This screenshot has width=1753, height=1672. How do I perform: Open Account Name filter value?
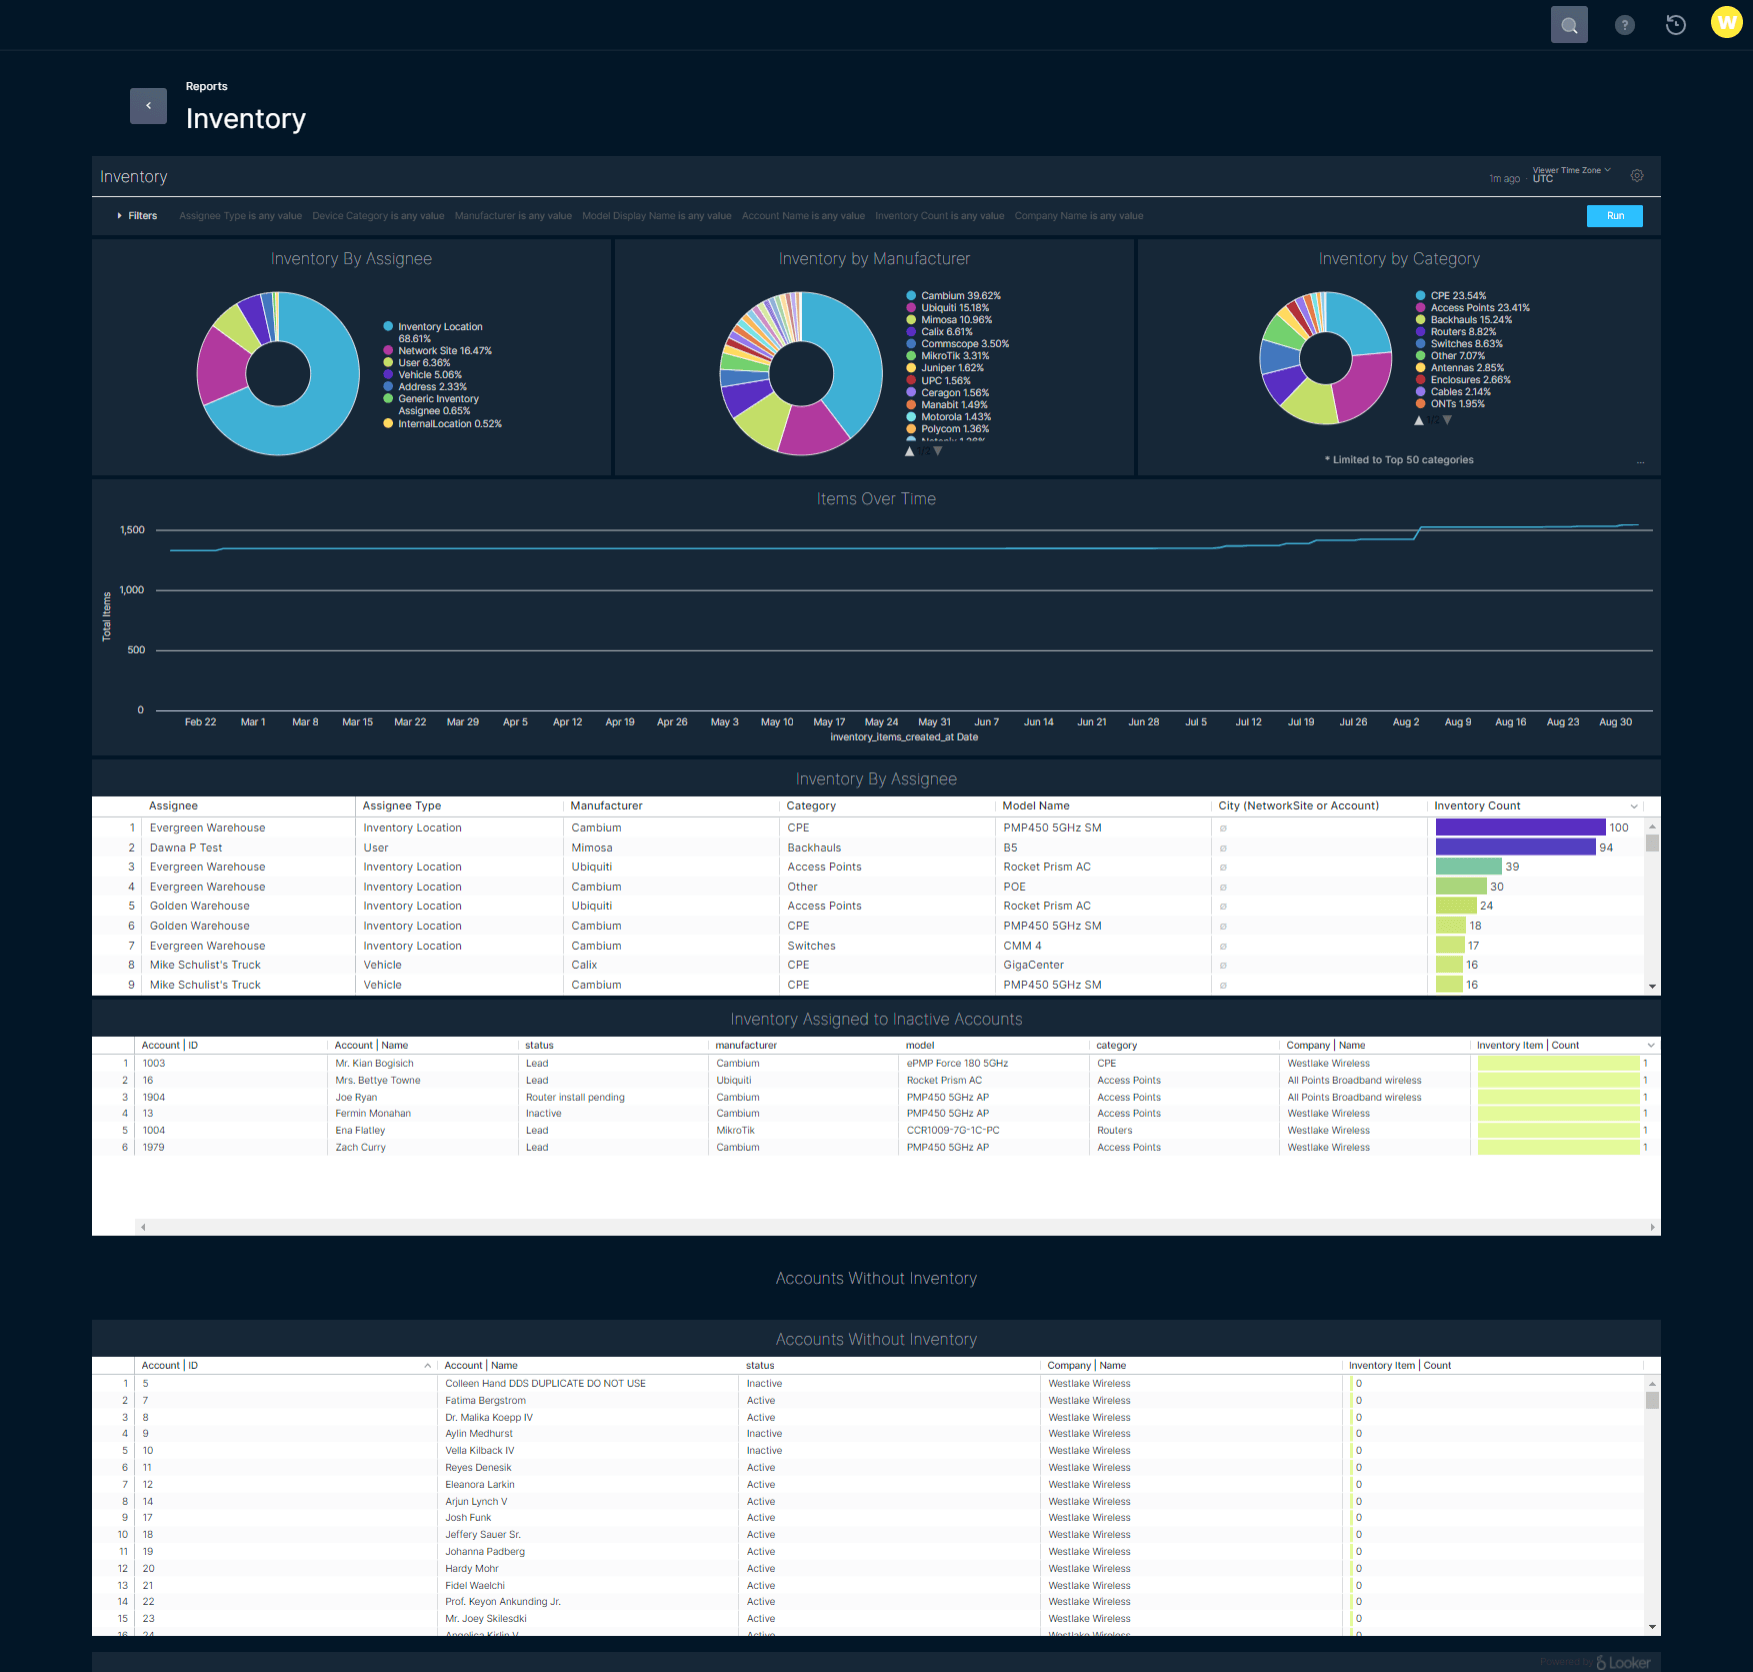coord(803,216)
